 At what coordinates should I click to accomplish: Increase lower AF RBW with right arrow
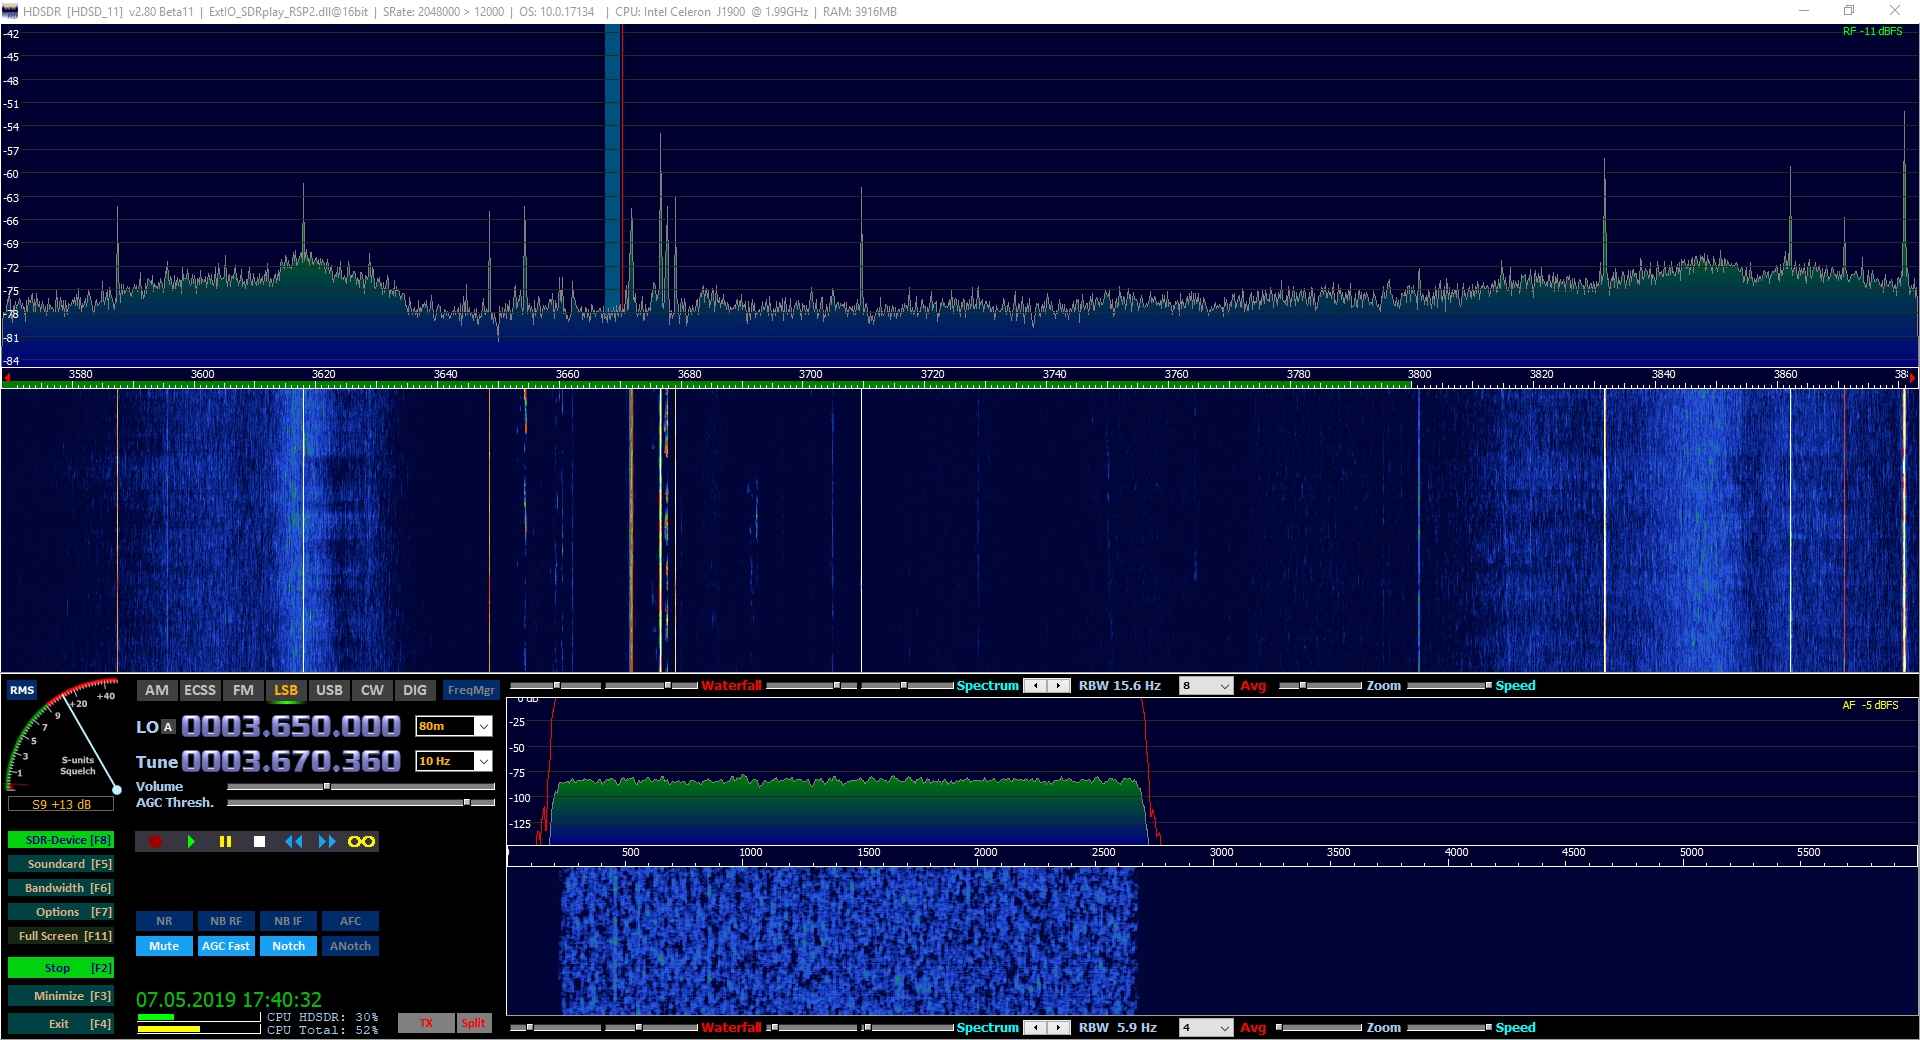coord(1059,1028)
